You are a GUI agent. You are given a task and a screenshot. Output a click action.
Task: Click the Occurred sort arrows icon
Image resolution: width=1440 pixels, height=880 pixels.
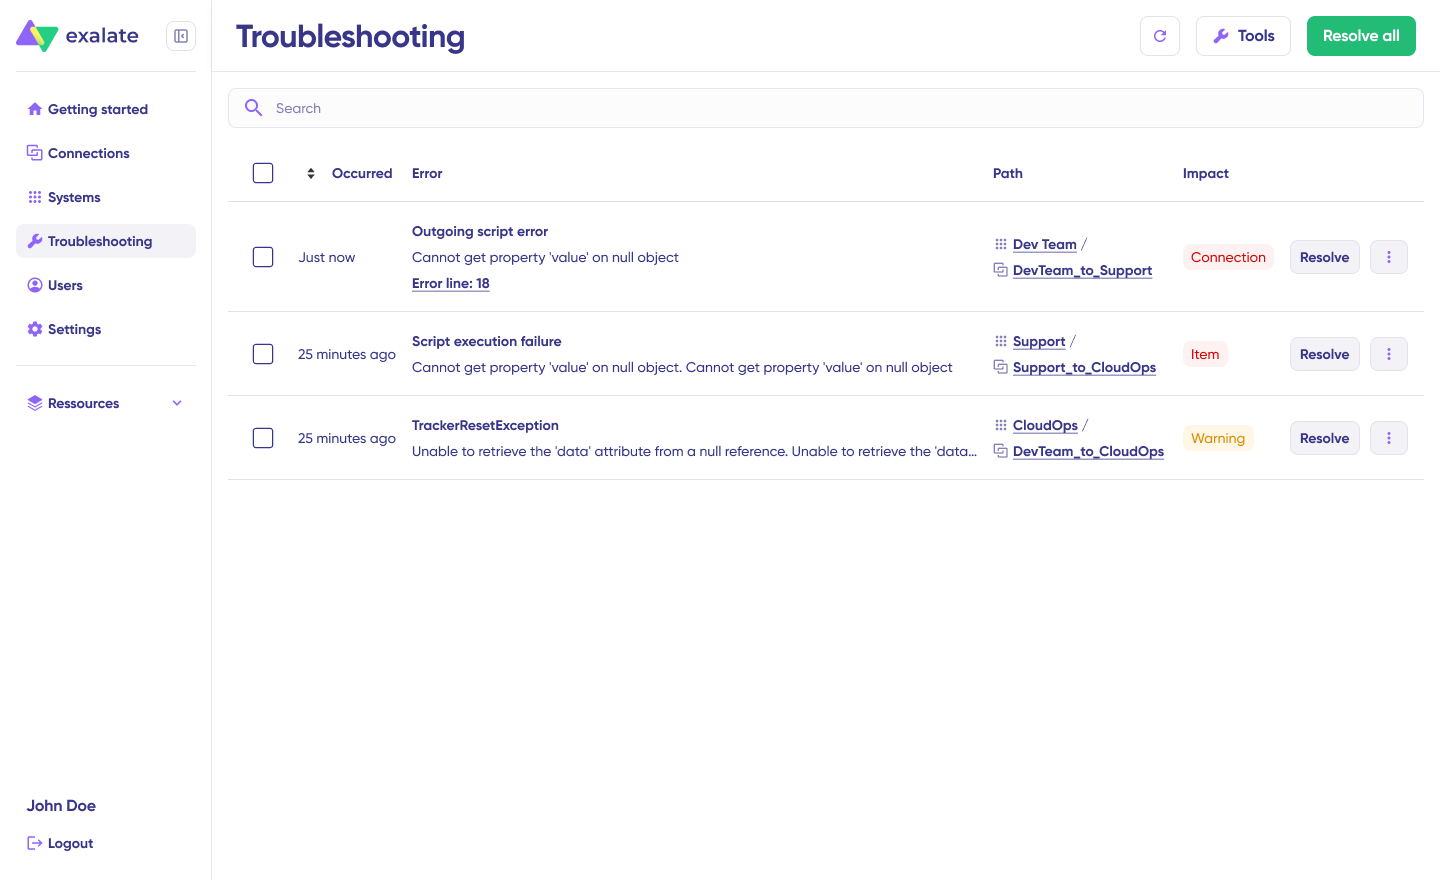pyautogui.click(x=311, y=173)
